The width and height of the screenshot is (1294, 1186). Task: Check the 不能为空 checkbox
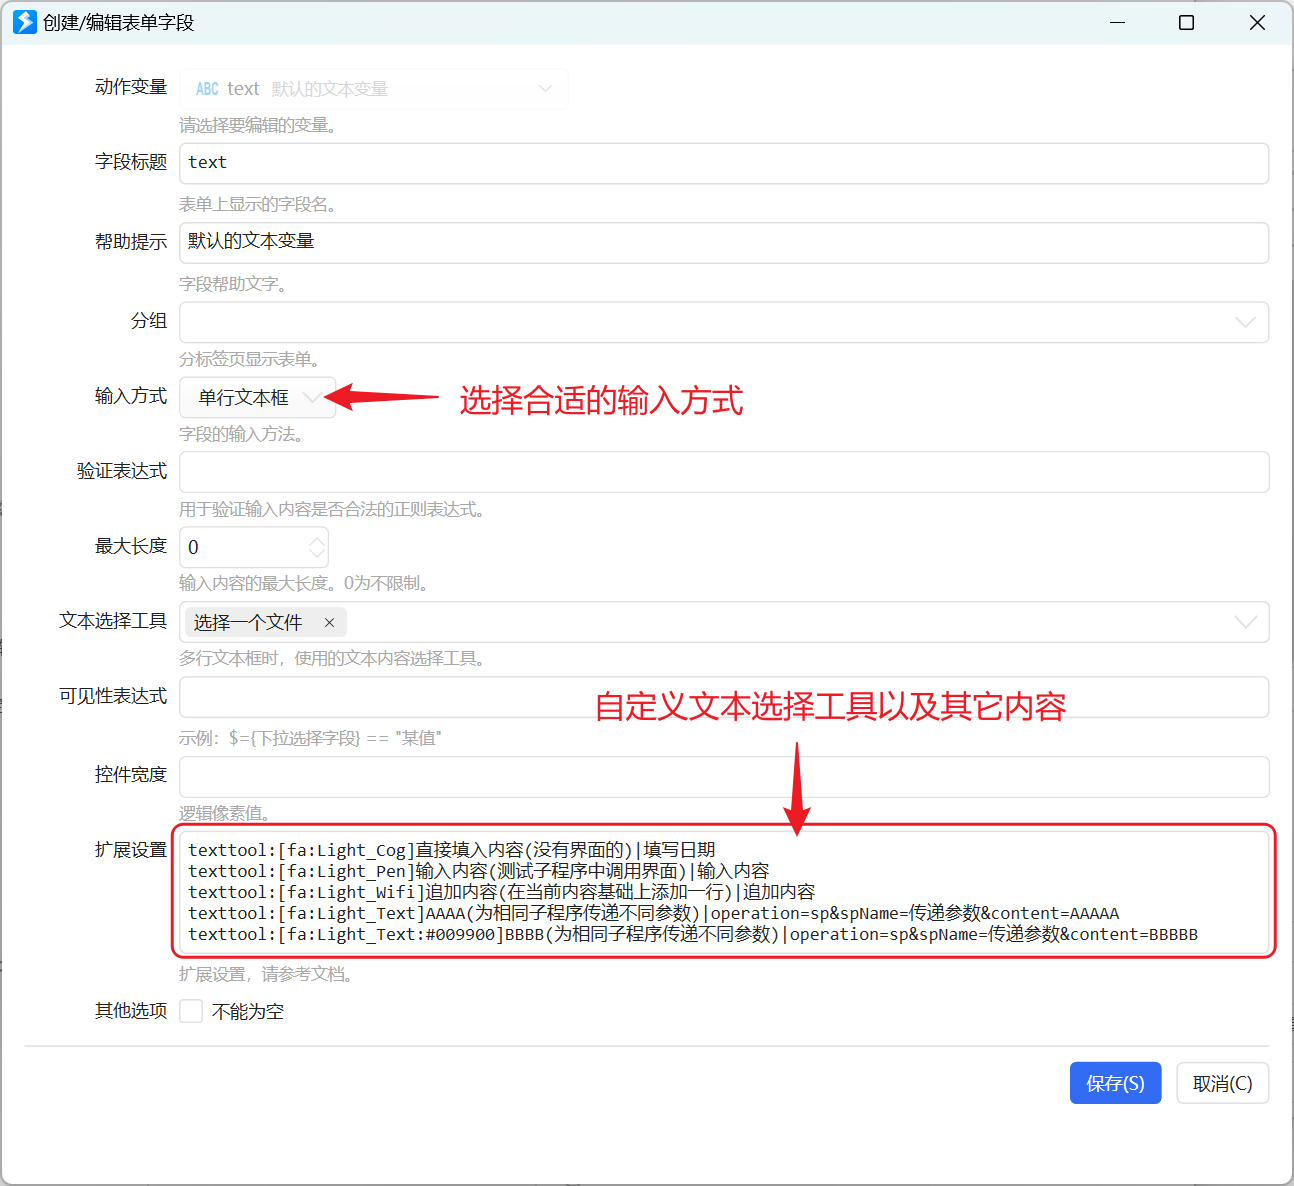[191, 1011]
